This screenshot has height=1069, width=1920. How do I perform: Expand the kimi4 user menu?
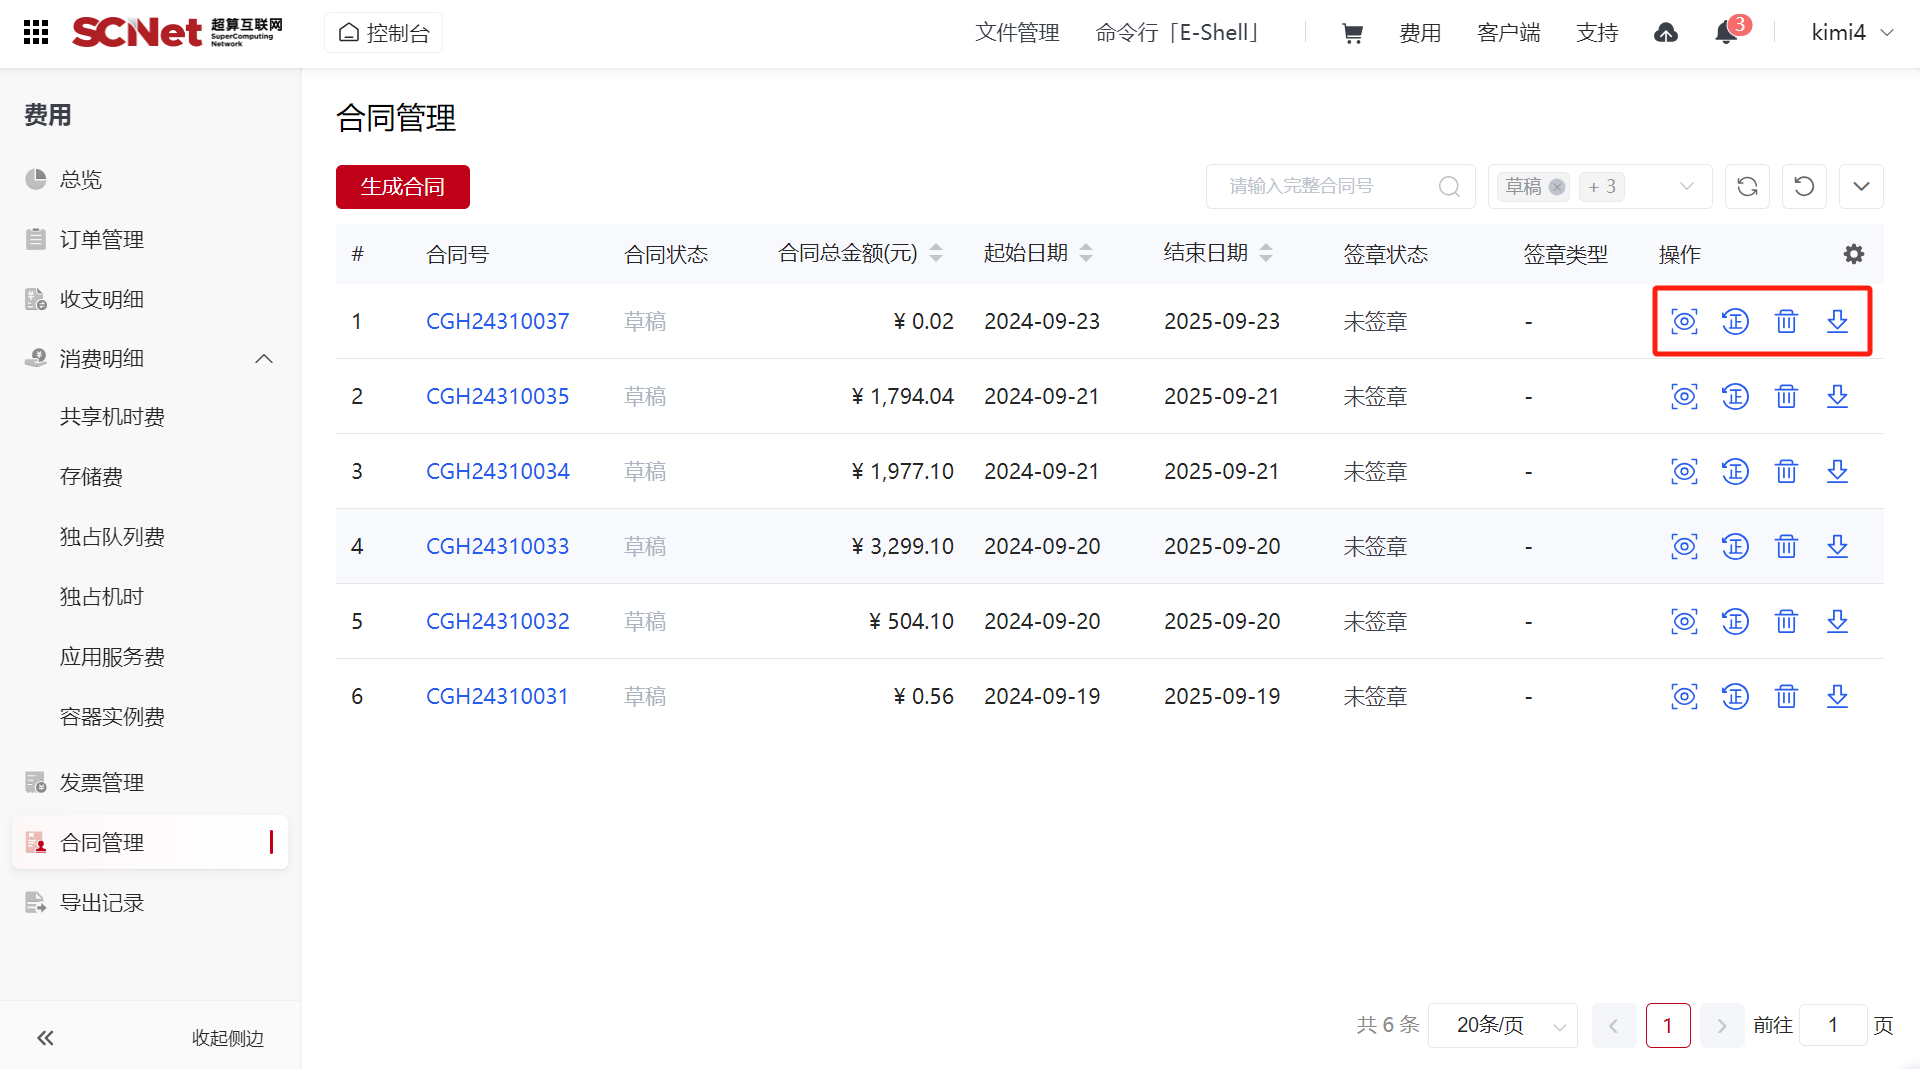[1851, 33]
